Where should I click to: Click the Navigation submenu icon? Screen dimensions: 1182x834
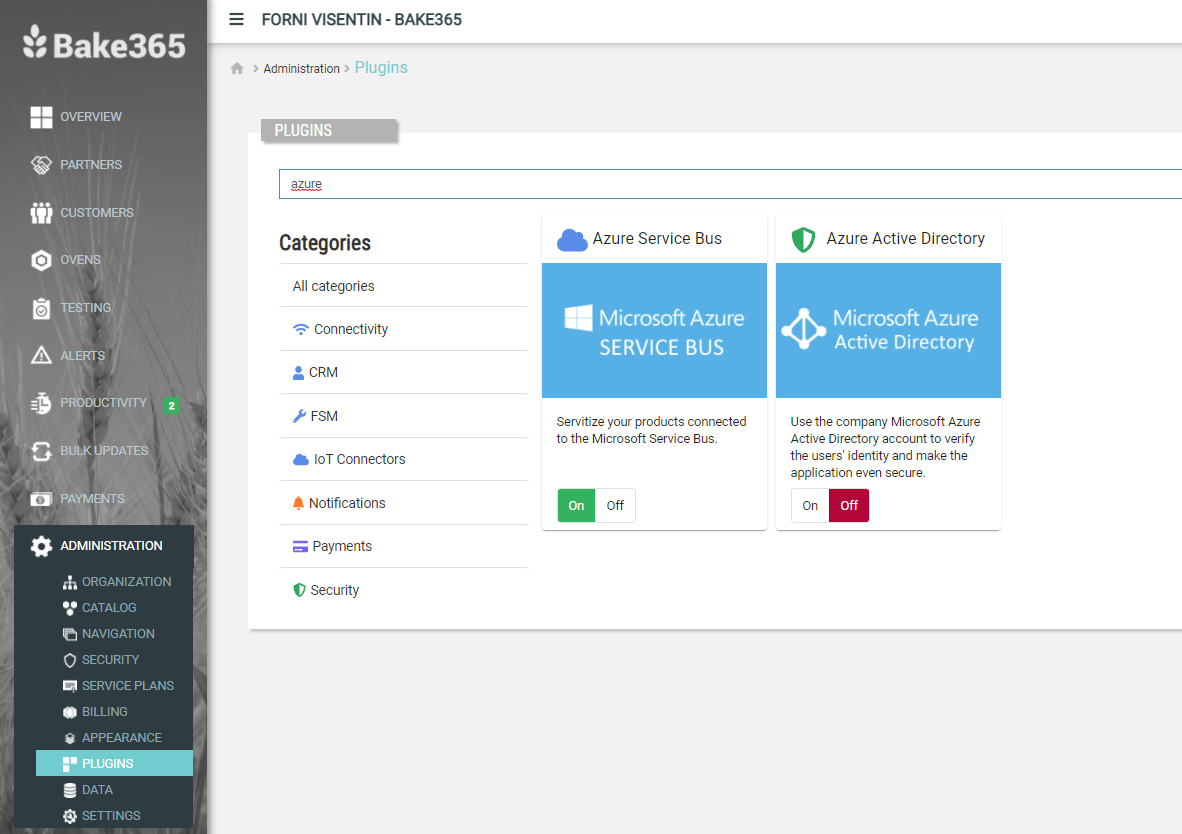click(70, 634)
